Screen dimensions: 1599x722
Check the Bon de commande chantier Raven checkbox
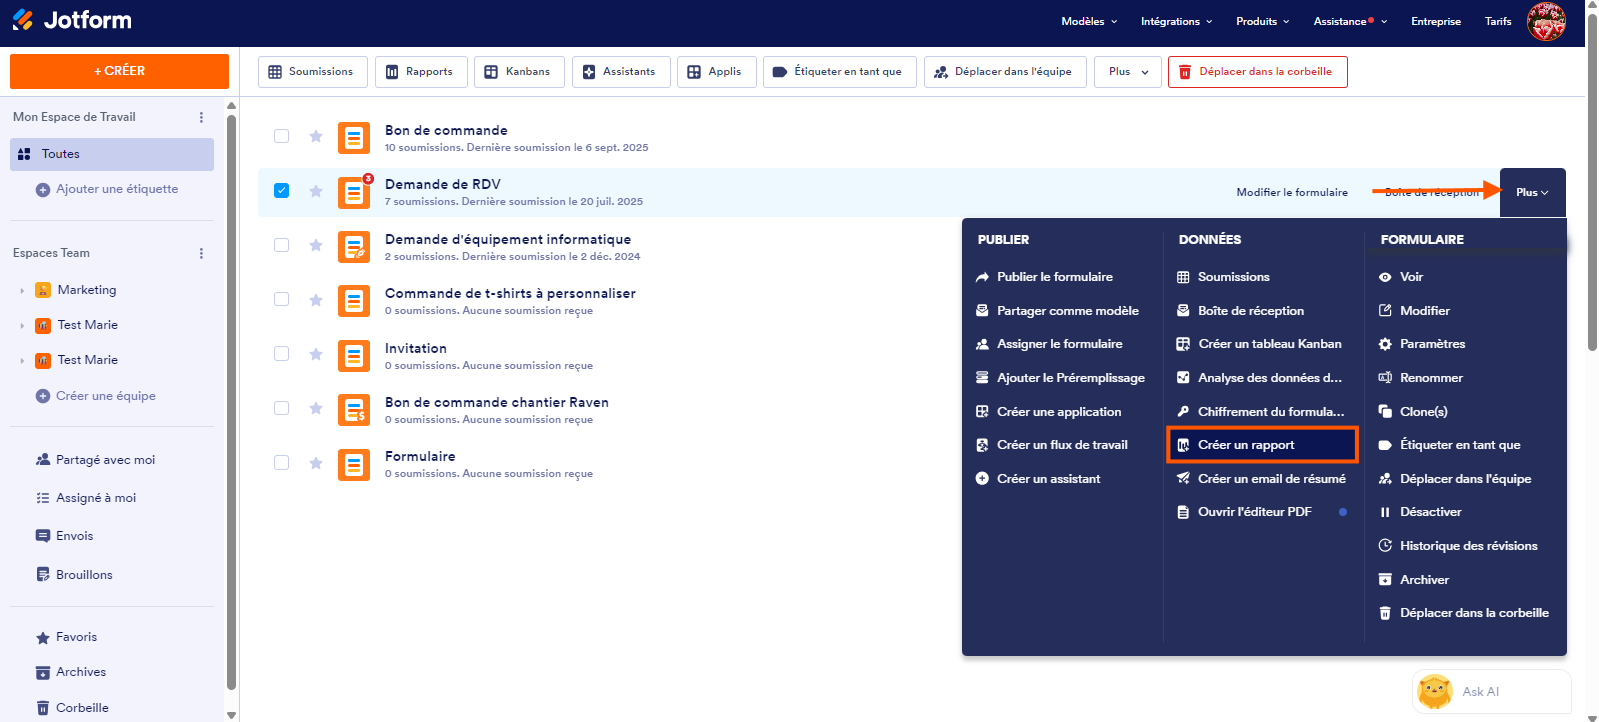[282, 408]
